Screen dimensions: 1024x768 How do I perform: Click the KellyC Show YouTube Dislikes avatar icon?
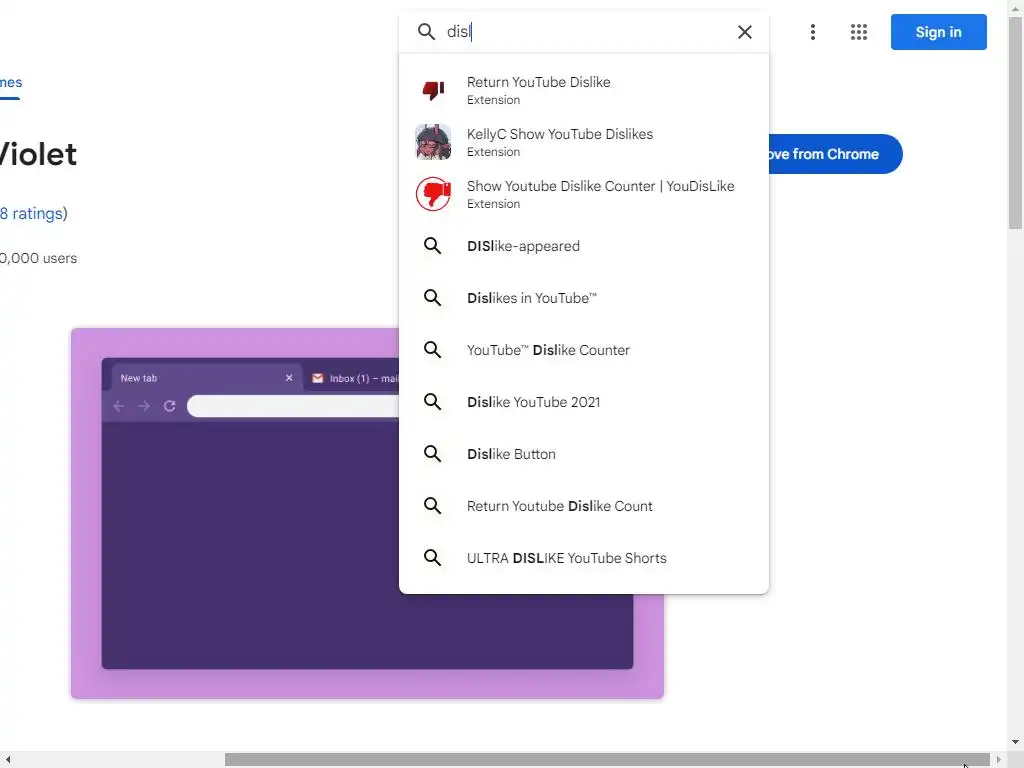point(433,142)
